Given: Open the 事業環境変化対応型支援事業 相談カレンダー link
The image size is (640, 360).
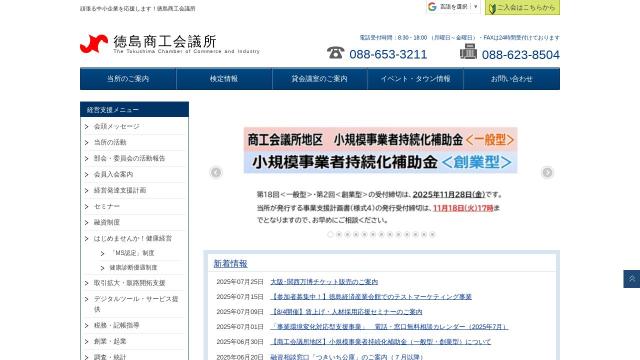Looking at the screenshot, I should click(x=389, y=327).
